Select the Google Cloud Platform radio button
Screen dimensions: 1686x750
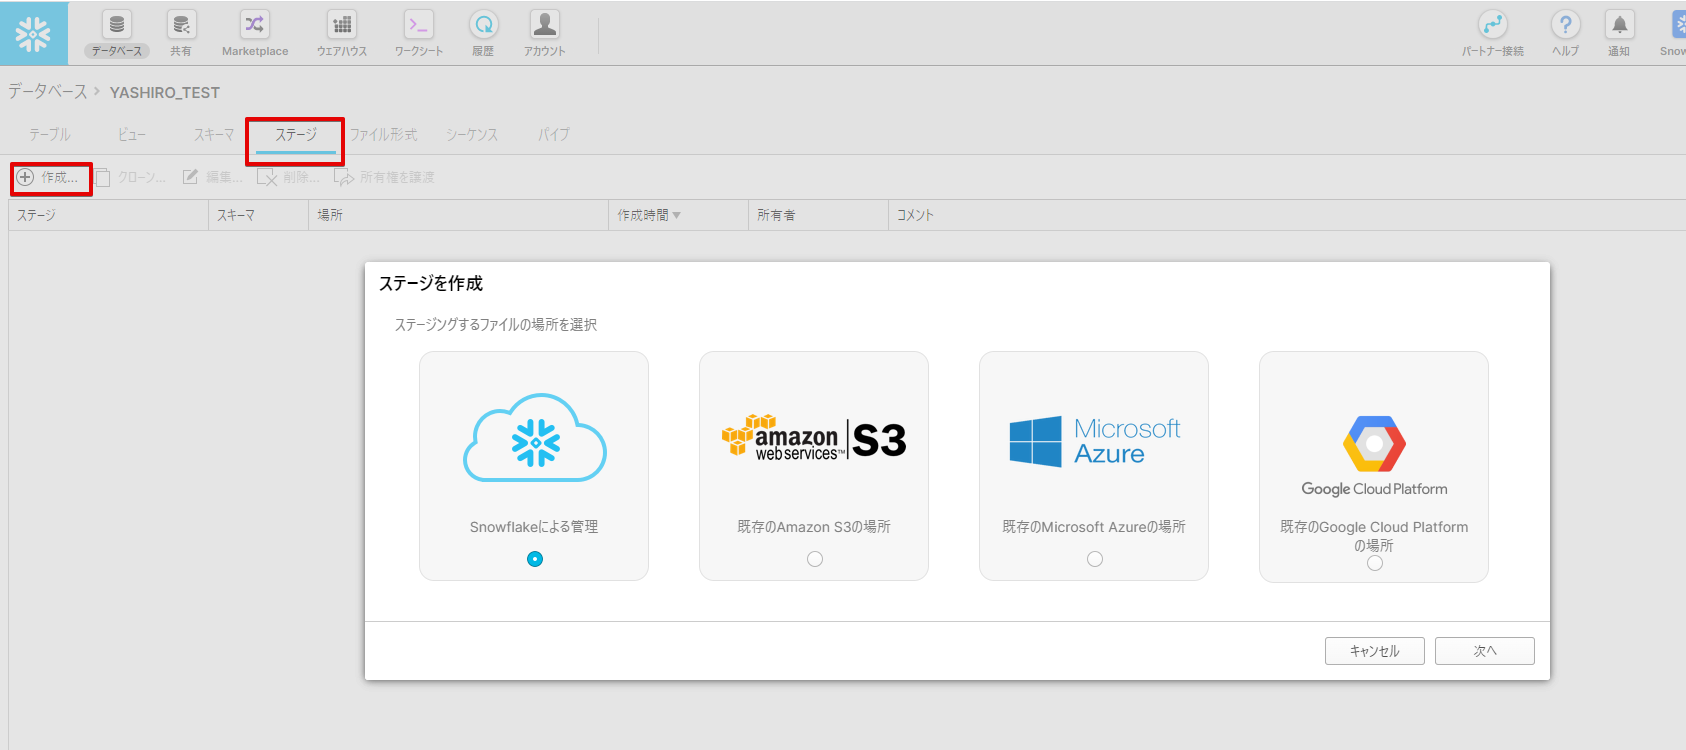pos(1375,563)
